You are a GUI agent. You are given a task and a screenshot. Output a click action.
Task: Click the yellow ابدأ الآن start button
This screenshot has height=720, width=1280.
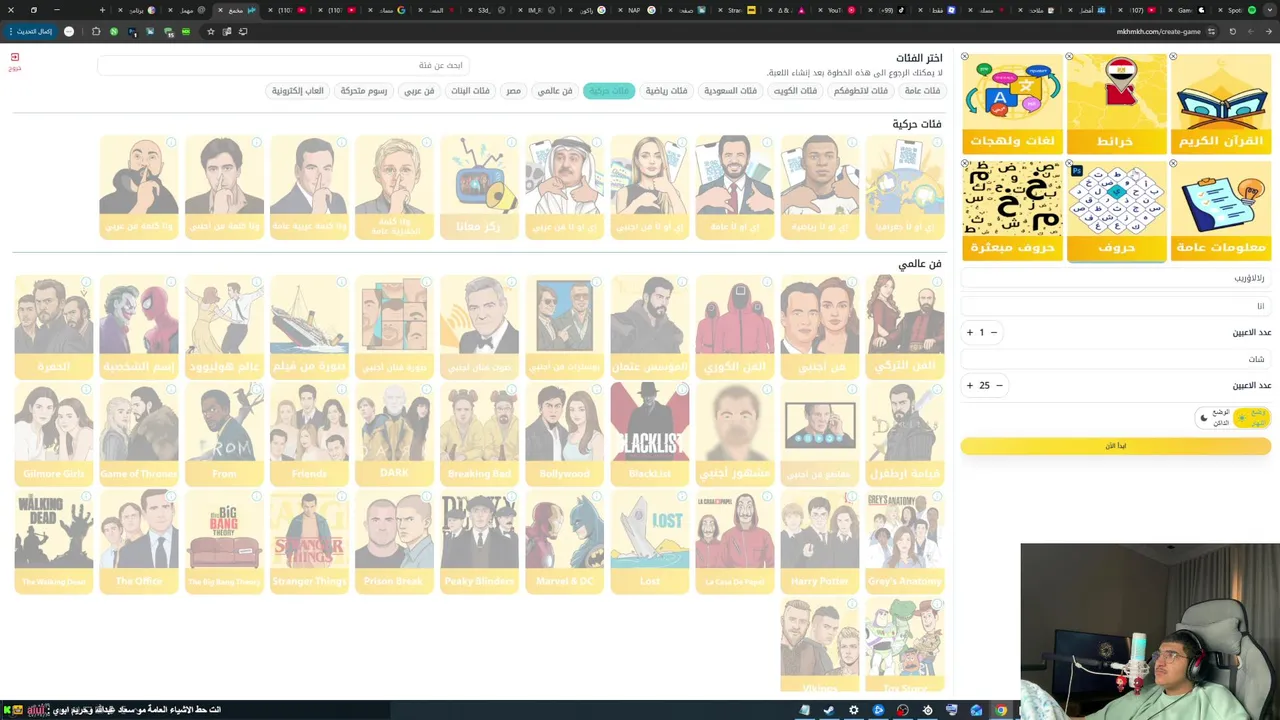click(1115, 446)
